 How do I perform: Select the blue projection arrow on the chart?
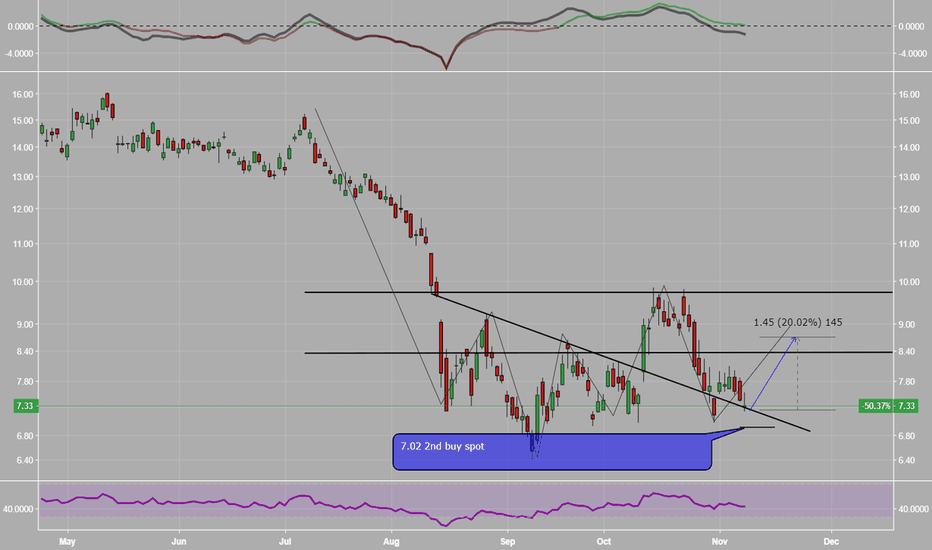(x=774, y=373)
